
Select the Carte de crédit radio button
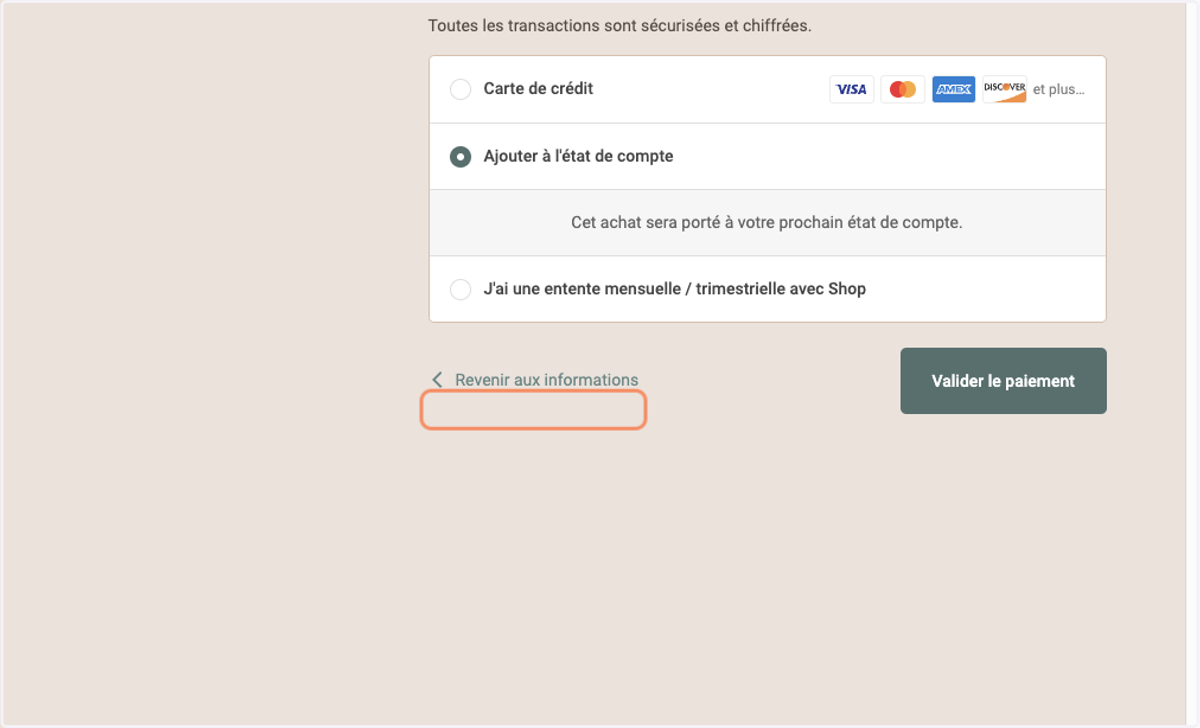pos(460,90)
